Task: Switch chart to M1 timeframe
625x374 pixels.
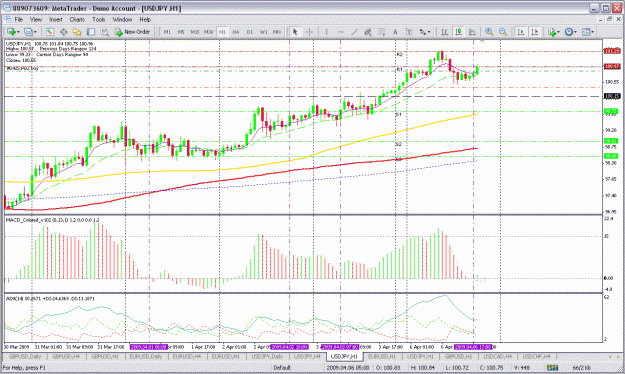Action: [x=167, y=32]
